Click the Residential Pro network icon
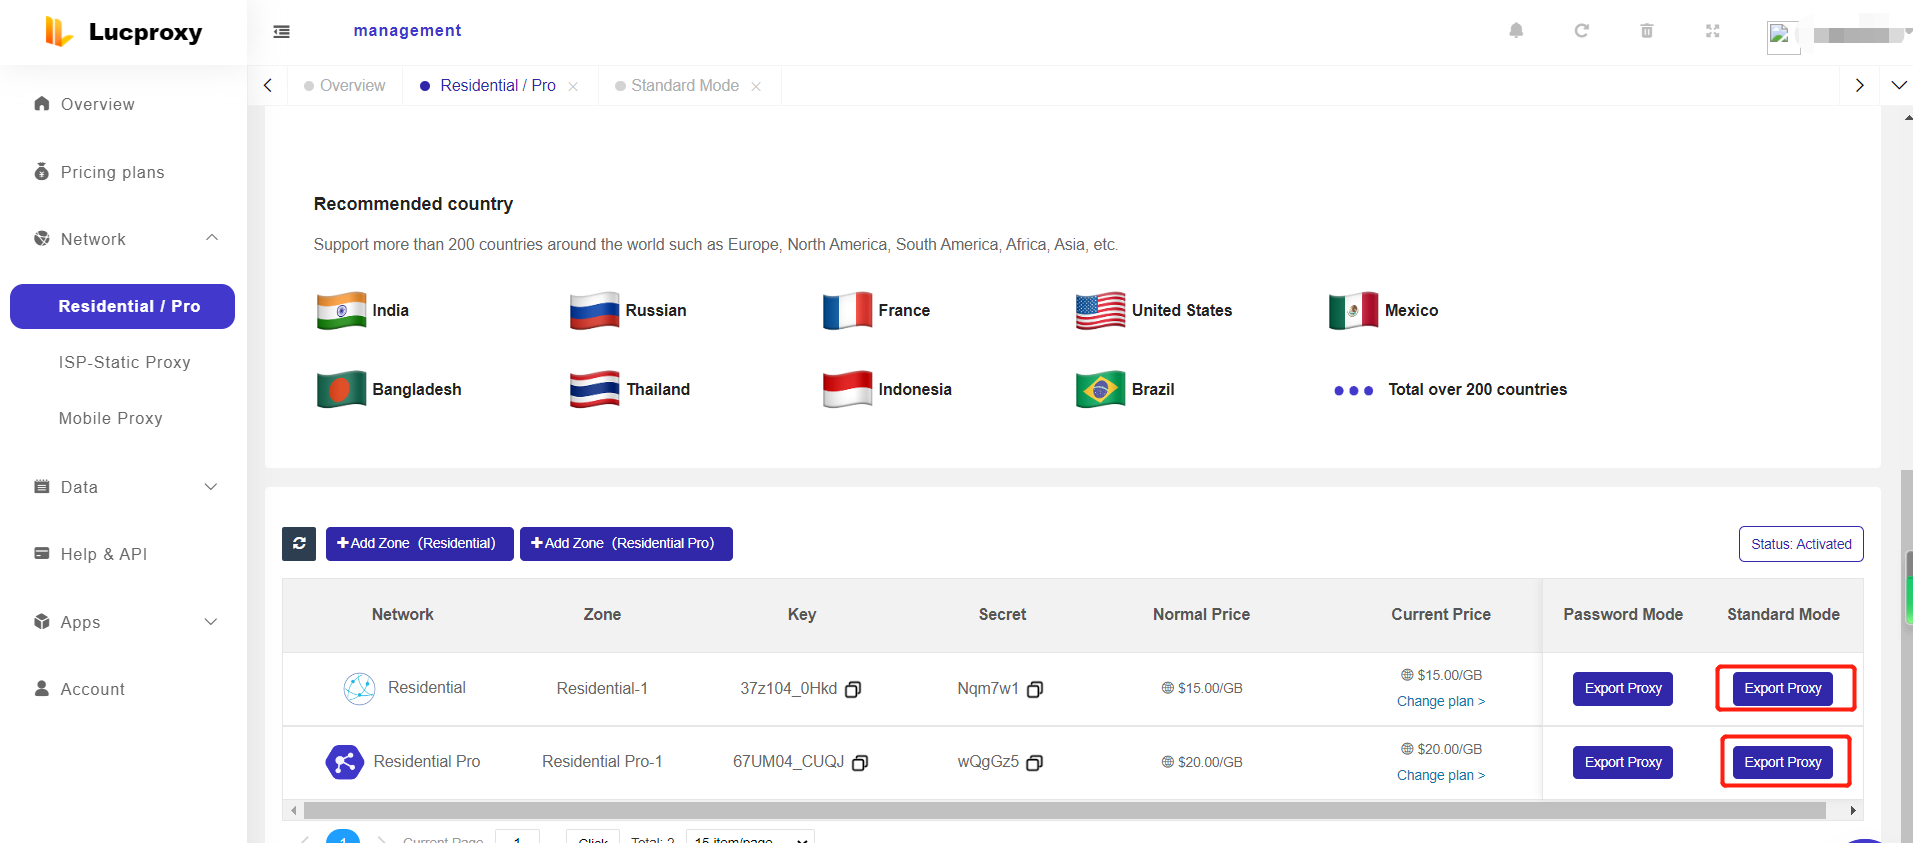 click(344, 762)
